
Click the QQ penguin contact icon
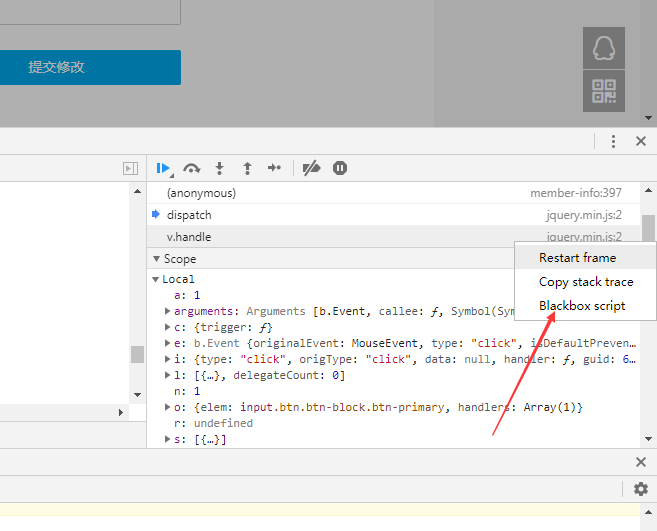tap(604, 48)
